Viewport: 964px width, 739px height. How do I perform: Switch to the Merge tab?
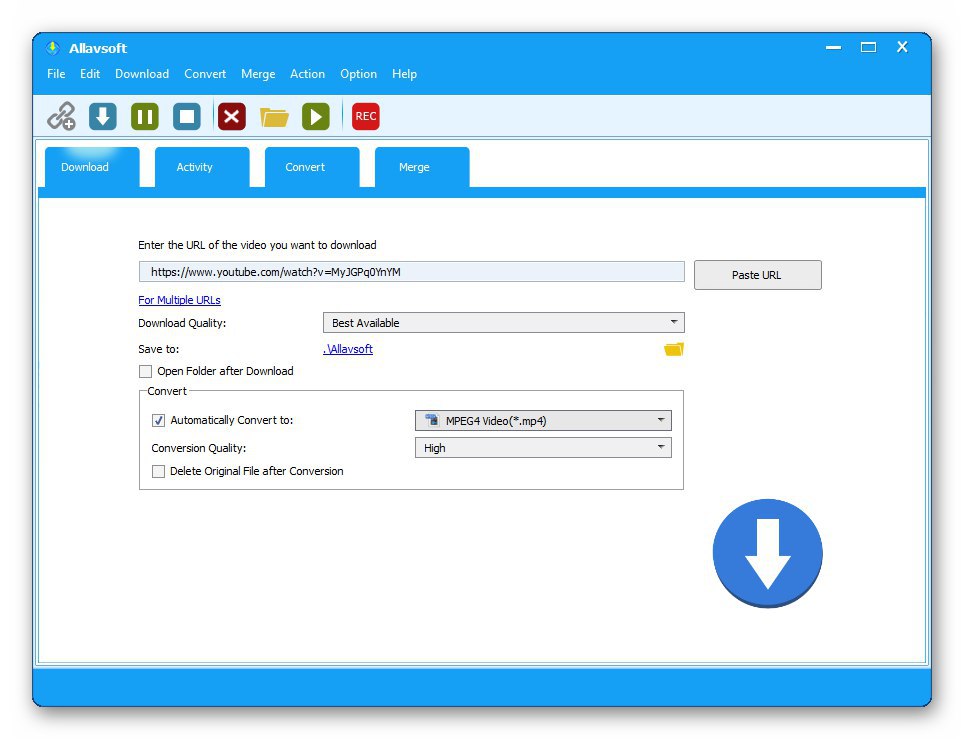pyautogui.click(x=422, y=167)
